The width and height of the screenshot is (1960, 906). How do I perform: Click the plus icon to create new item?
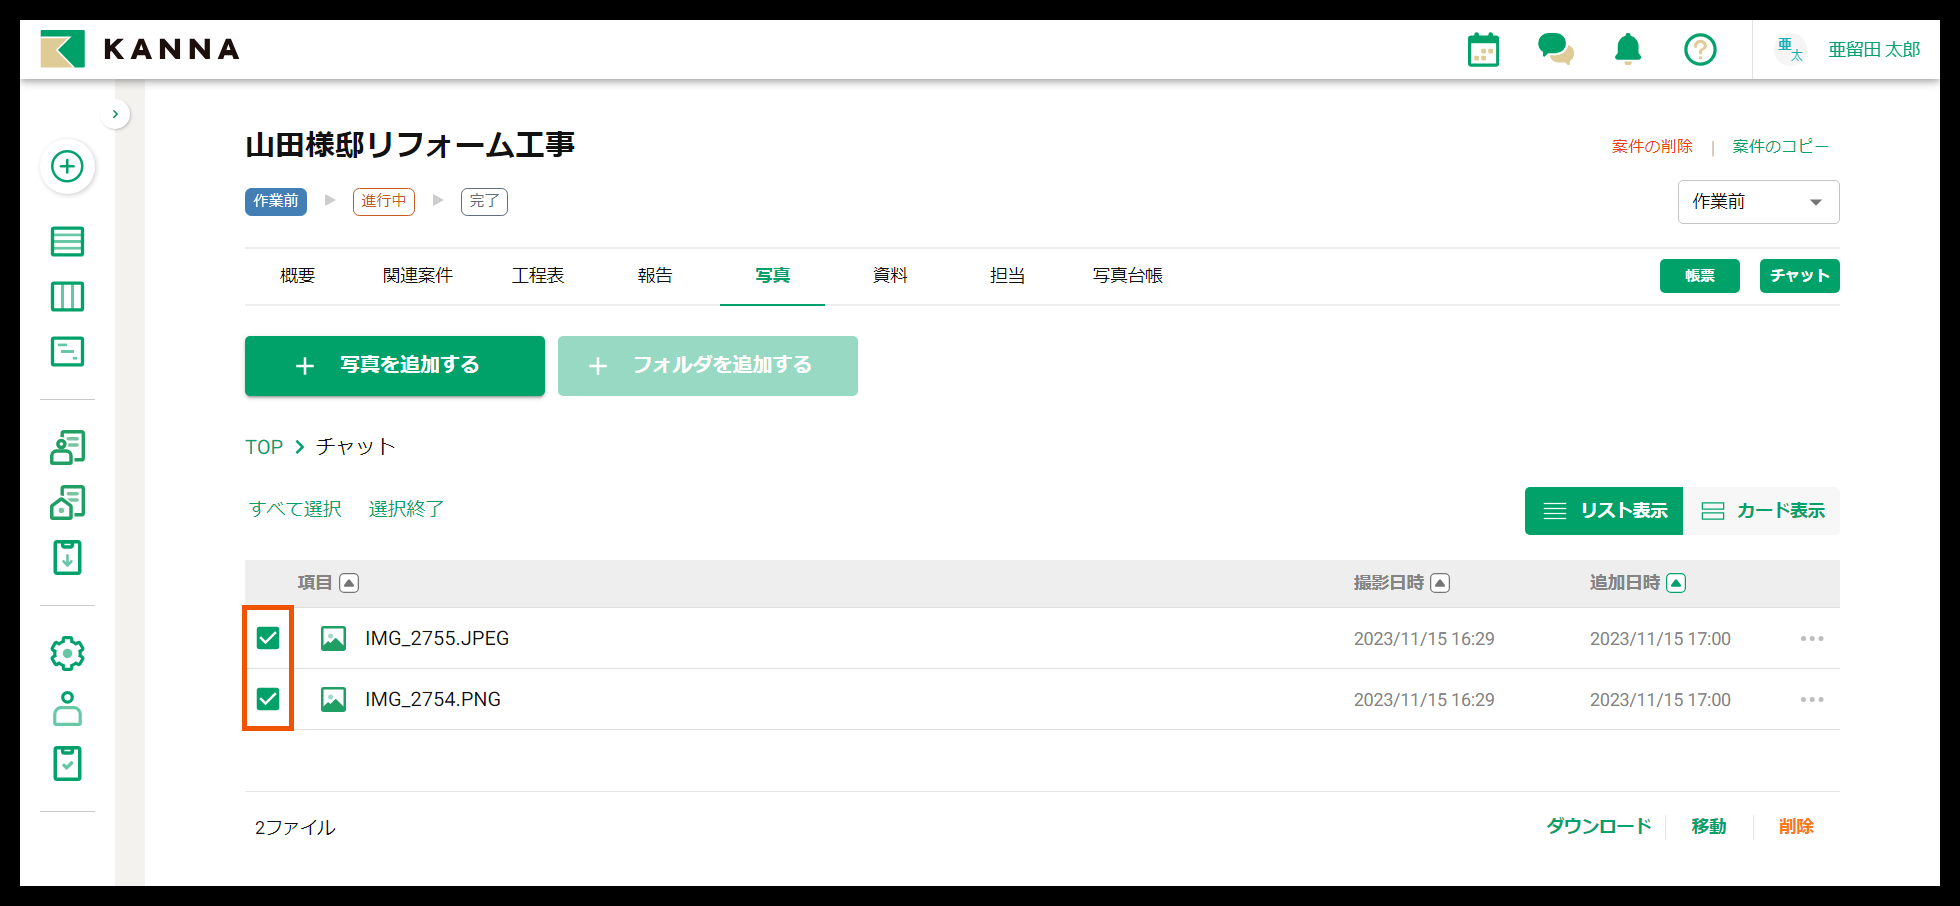click(x=67, y=167)
